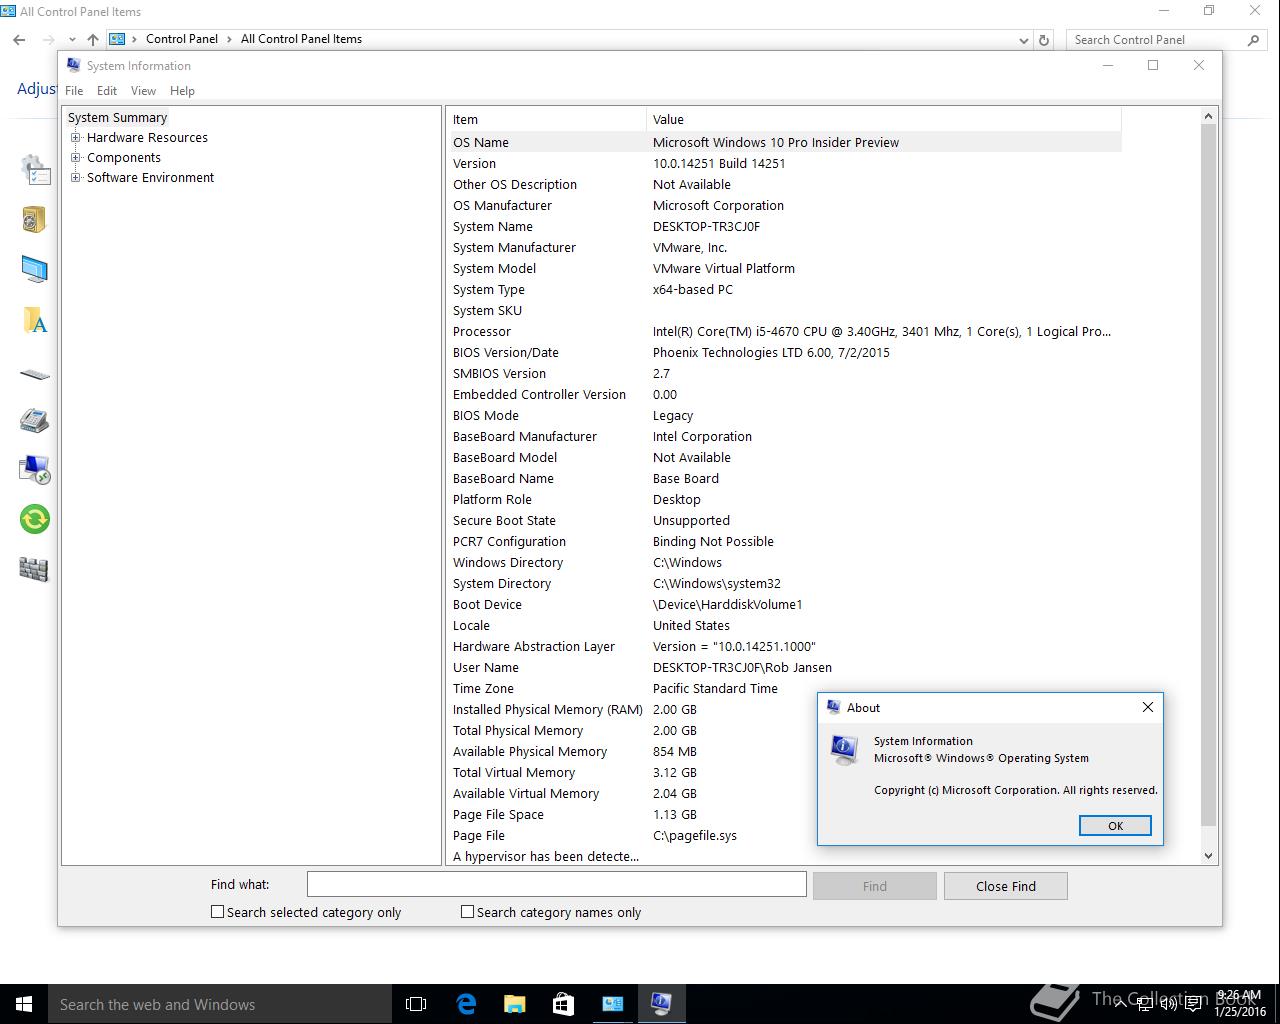Enable Search selected category only checkbox
This screenshot has height=1024, width=1280.
point(217,912)
